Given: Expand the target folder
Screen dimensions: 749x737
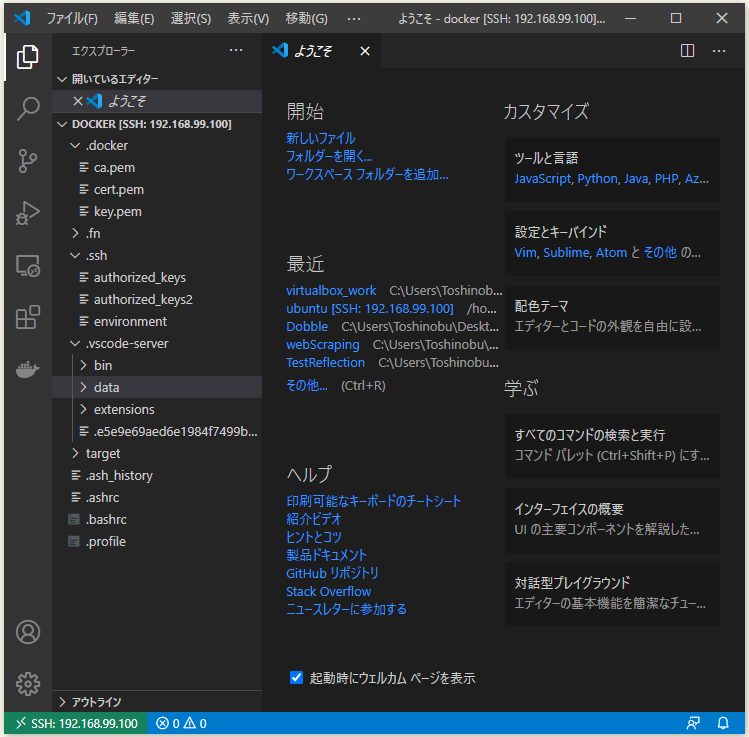Looking at the screenshot, I should (75, 453).
